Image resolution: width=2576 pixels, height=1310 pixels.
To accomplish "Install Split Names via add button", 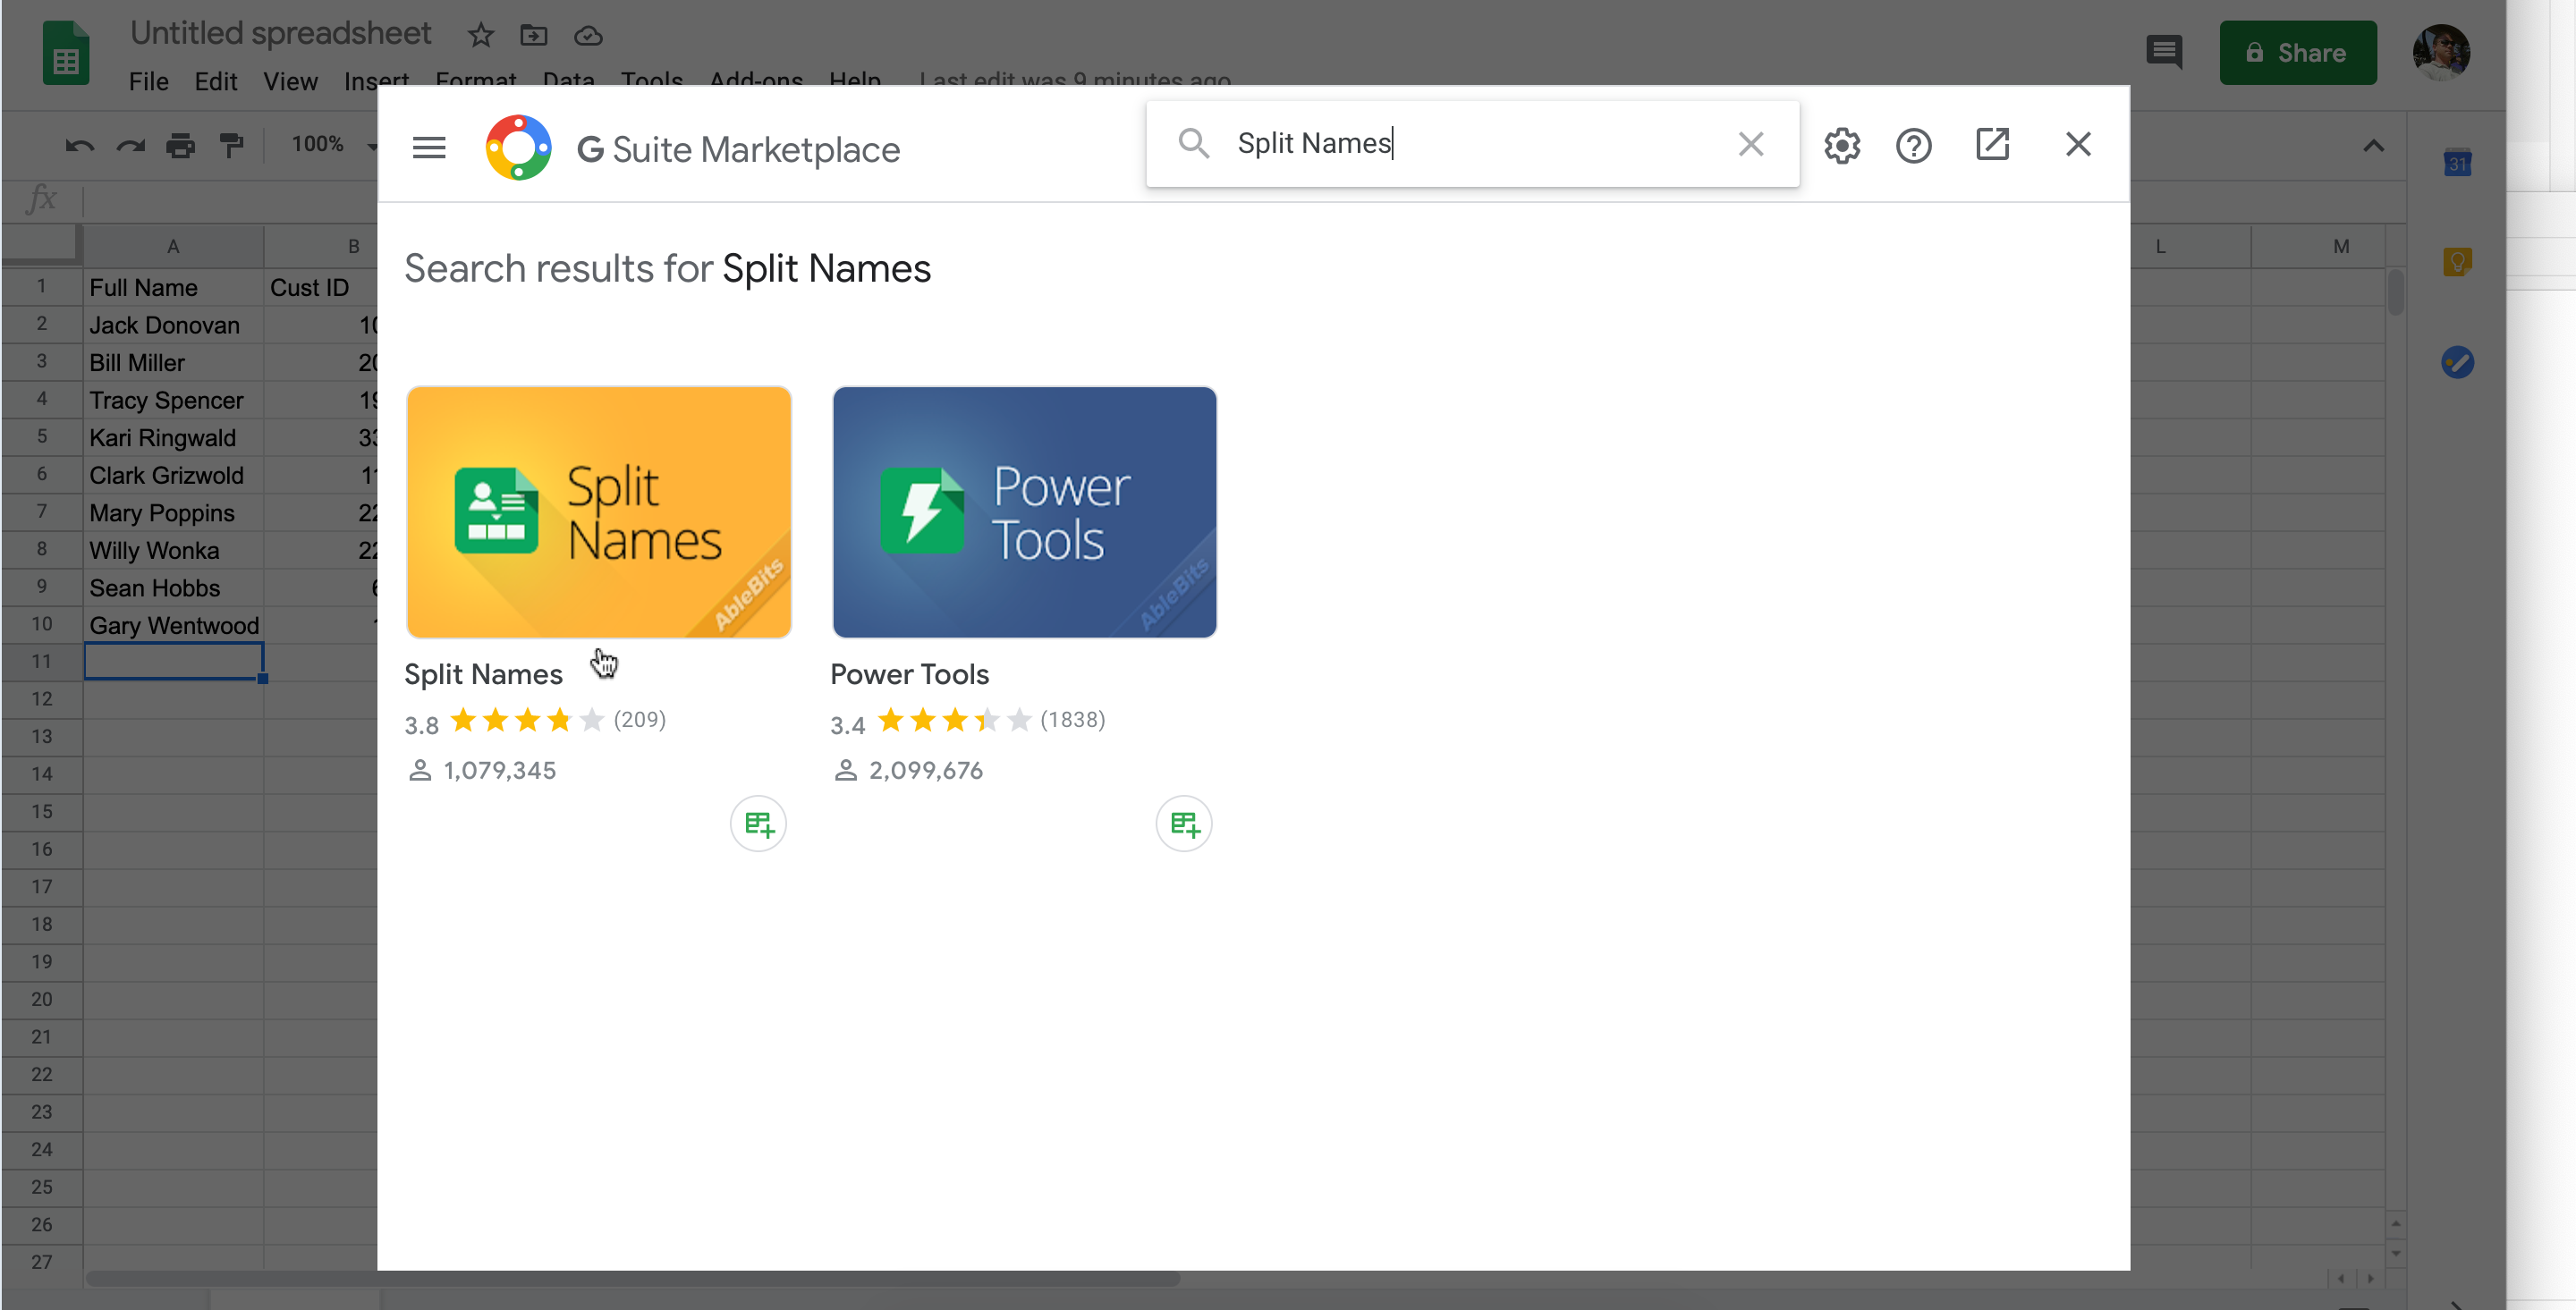I will click(758, 824).
